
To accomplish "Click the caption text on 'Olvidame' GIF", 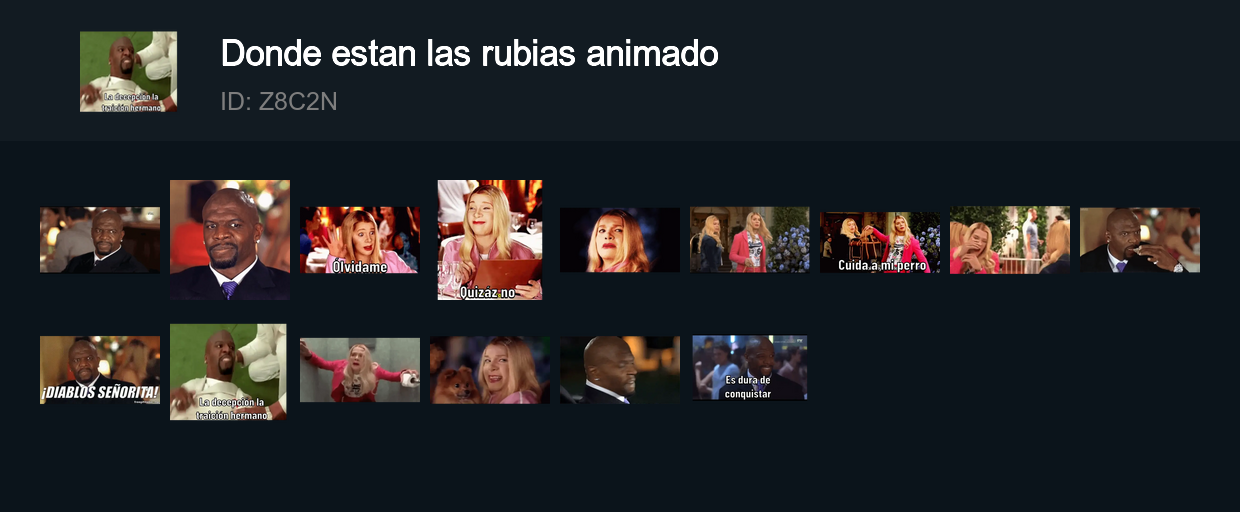I will click(x=360, y=266).
